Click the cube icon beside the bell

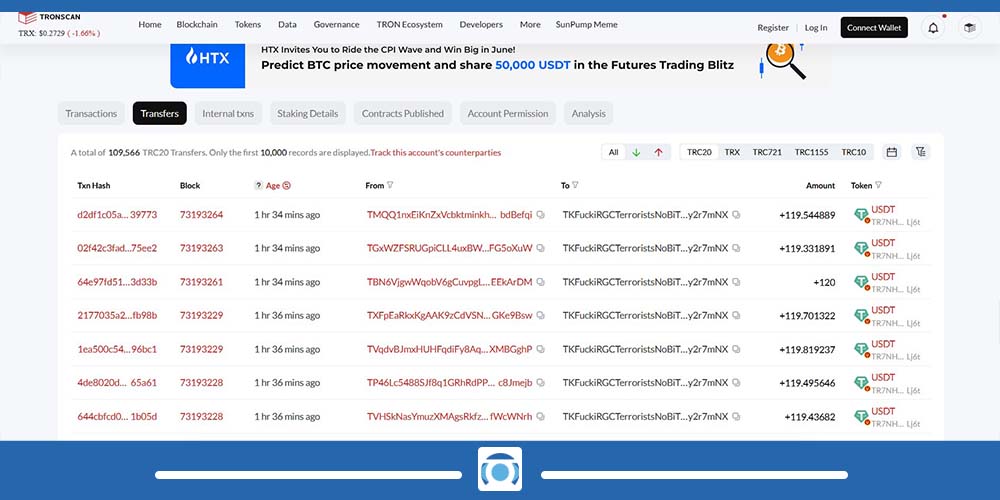pyautogui.click(x=969, y=27)
